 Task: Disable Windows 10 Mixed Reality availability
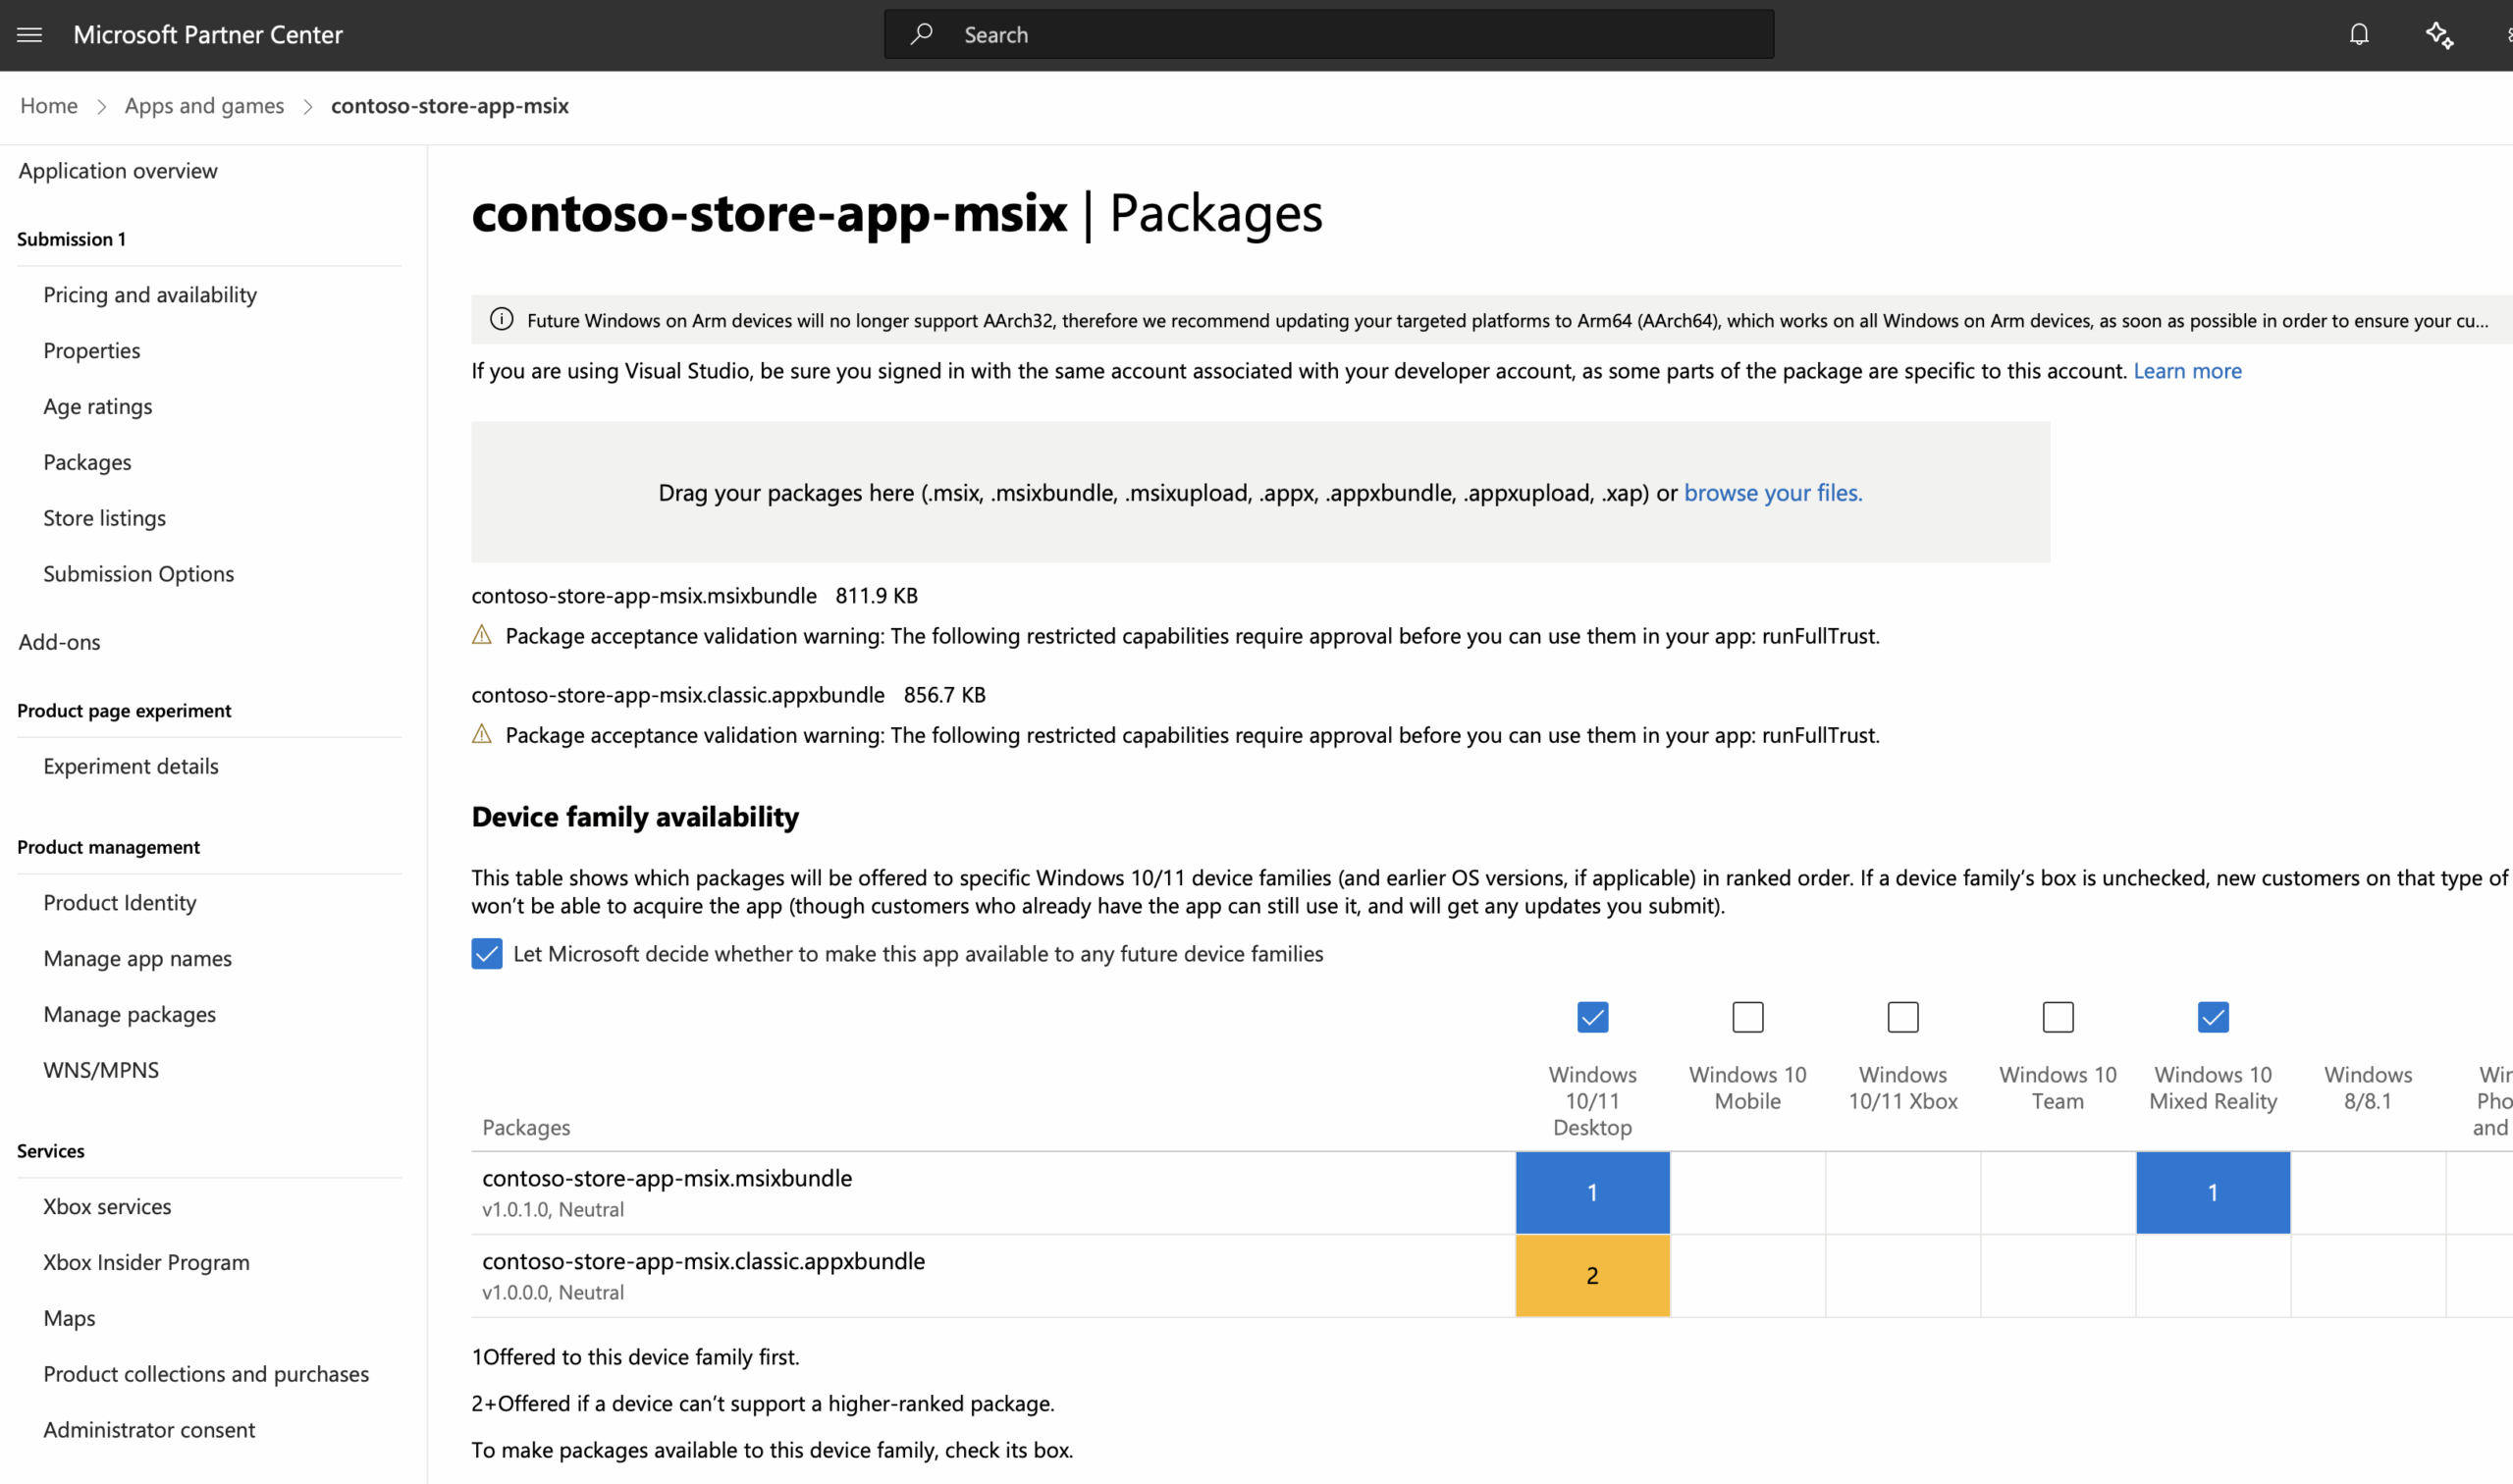click(2212, 1016)
